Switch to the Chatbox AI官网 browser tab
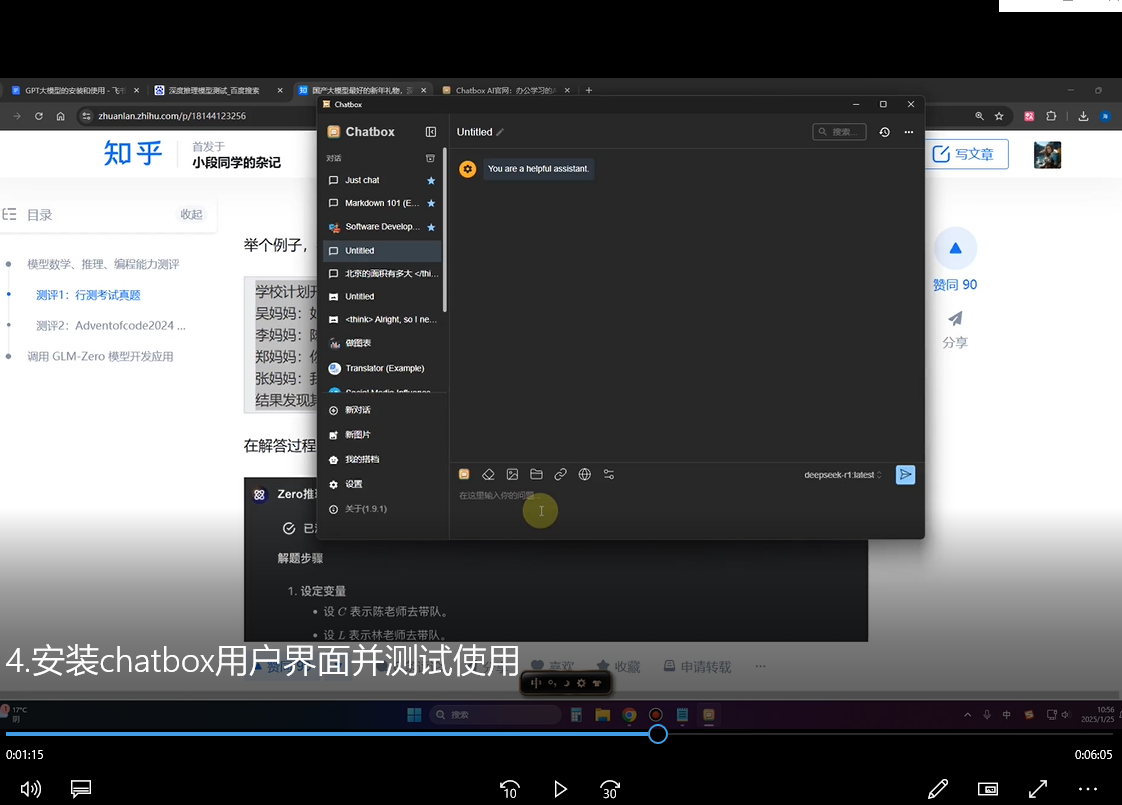This screenshot has height=805, width=1122. click(506, 90)
